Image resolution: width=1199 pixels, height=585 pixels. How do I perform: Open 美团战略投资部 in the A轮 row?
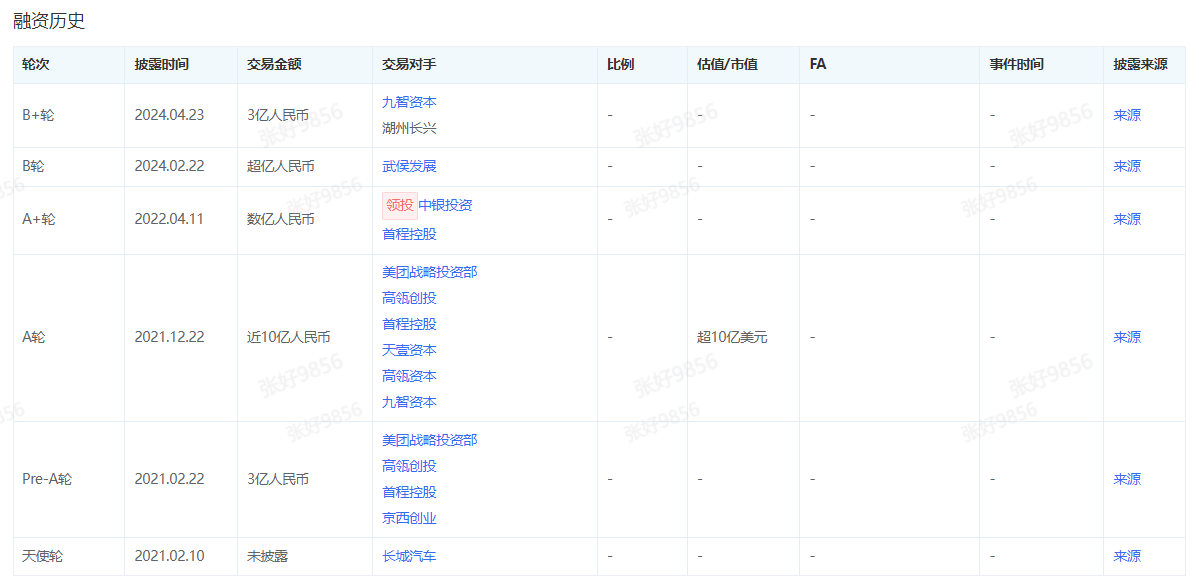(x=430, y=271)
